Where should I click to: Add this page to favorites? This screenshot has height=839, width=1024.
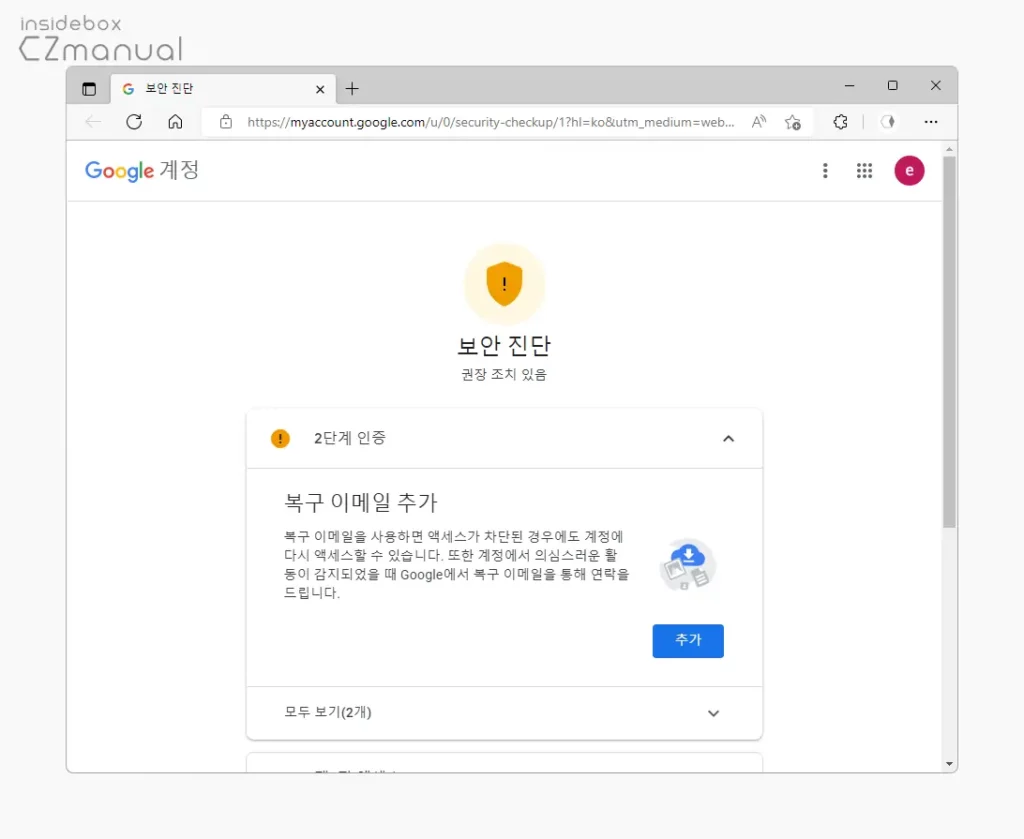click(793, 122)
